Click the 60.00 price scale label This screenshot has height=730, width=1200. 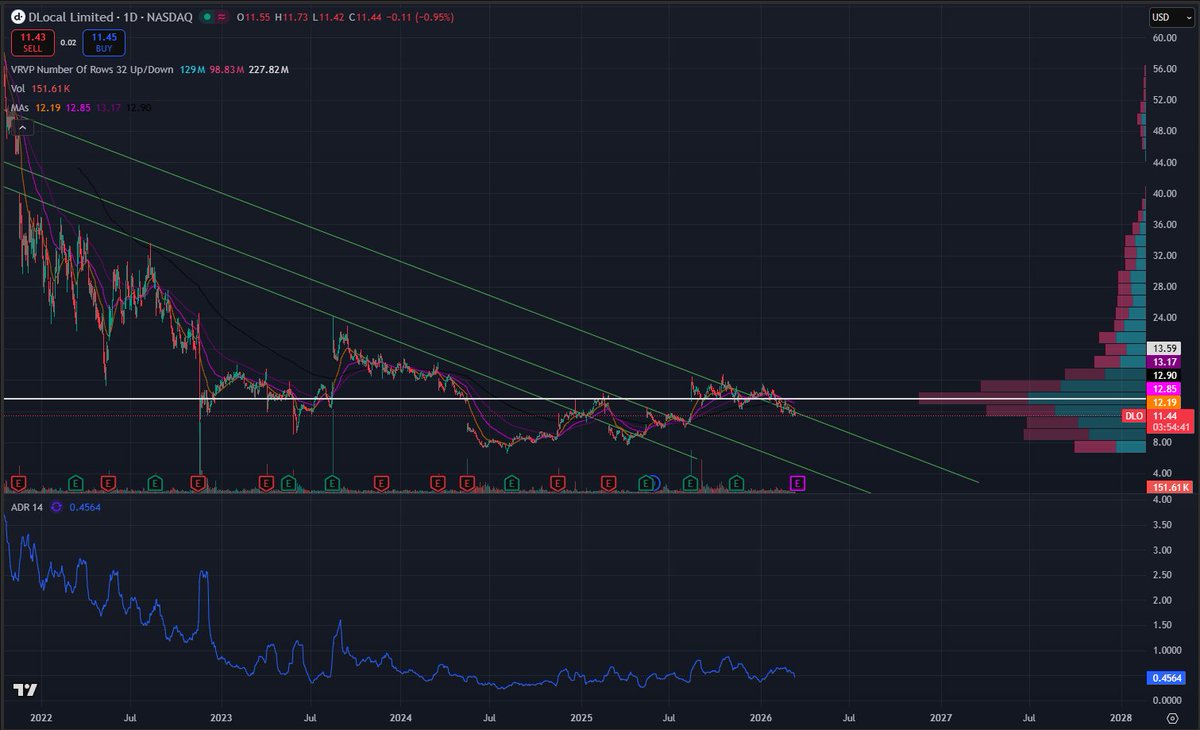[1164, 38]
